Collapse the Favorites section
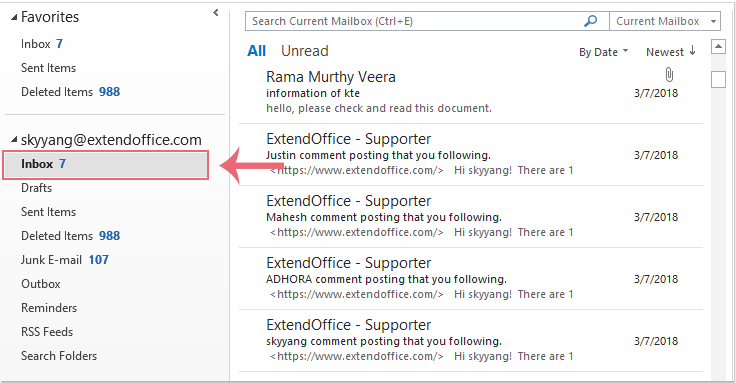The image size is (736, 383). coord(14,18)
